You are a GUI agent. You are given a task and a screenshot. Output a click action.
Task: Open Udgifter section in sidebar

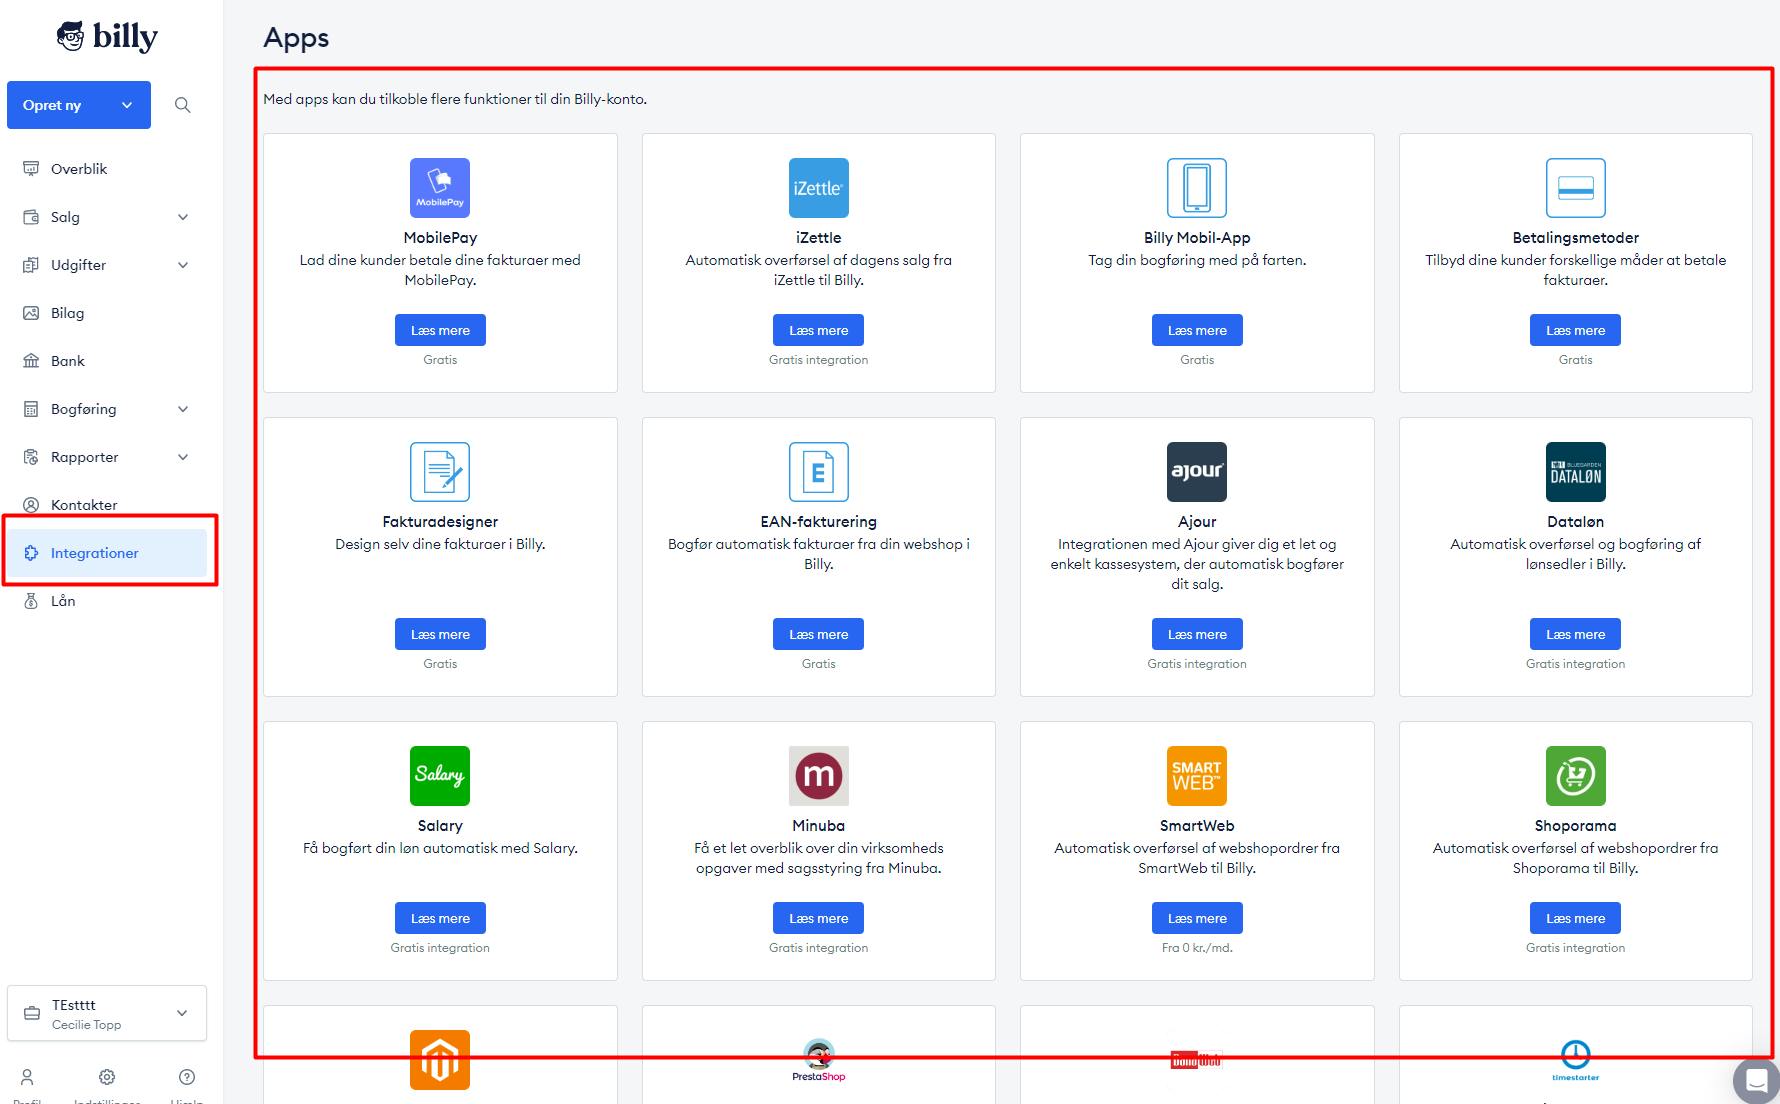click(107, 265)
